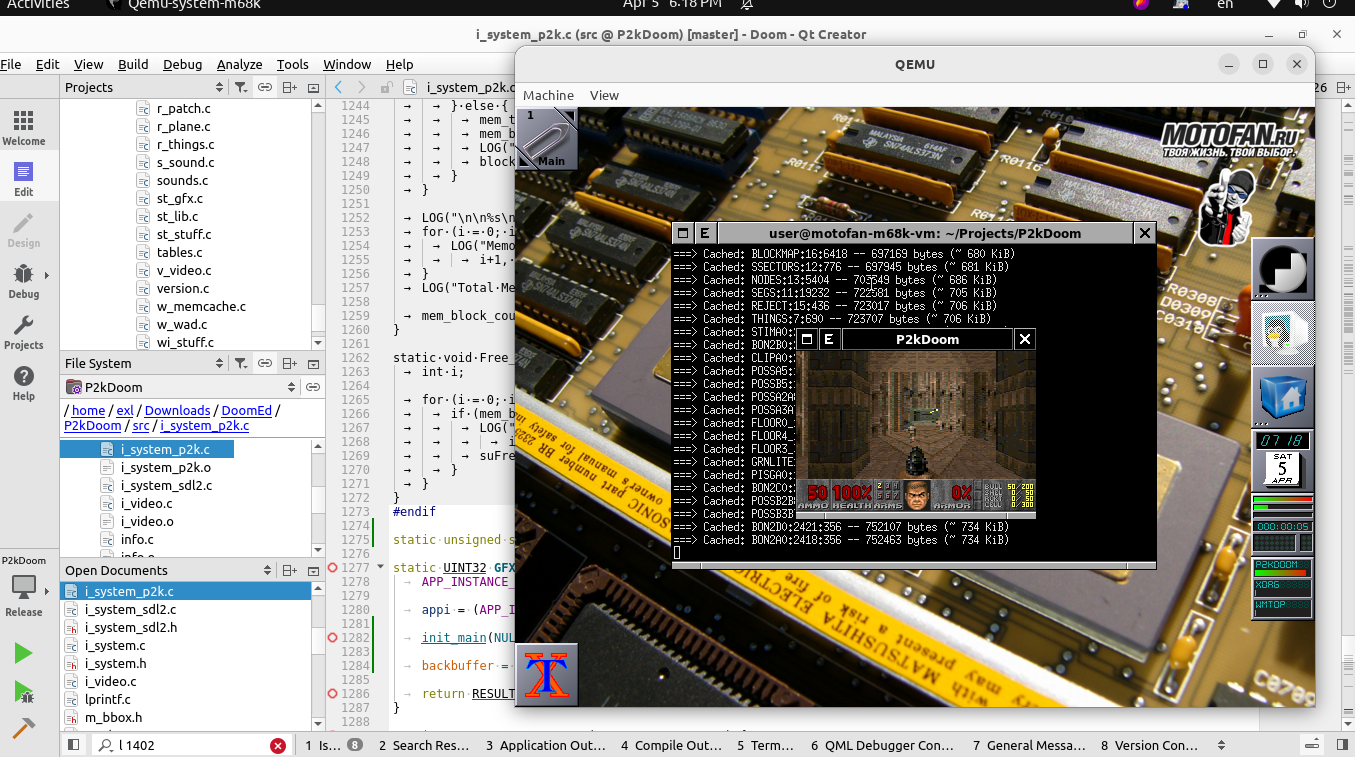Split the Open Documents panel

(290, 571)
